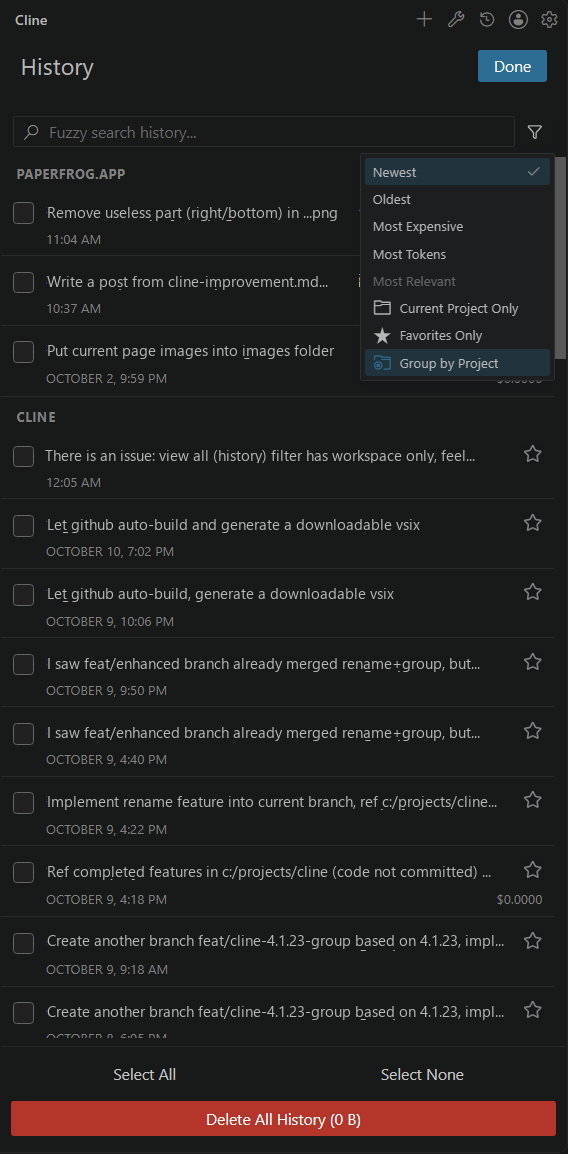Select checkbox for "Let github auto-build, generate"
Image resolution: width=568 pixels, height=1154 pixels.
(x=24, y=595)
